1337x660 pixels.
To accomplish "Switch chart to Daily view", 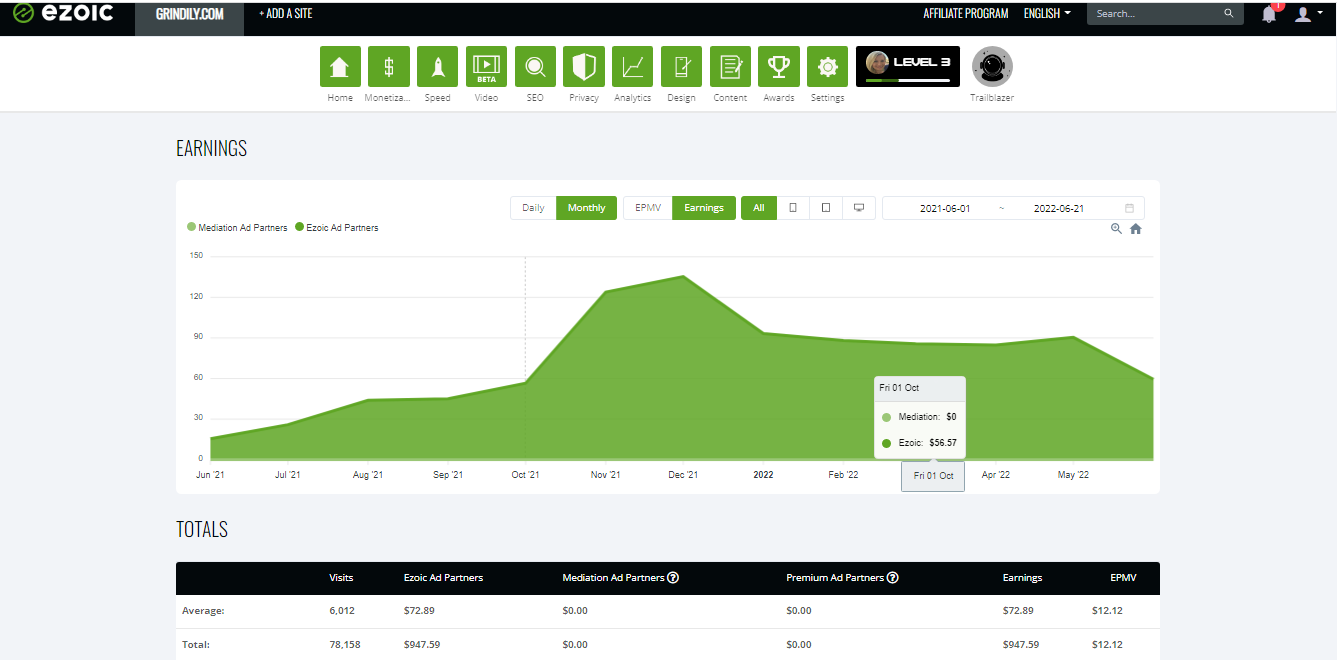I will pyautogui.click(x=534, y=208).
